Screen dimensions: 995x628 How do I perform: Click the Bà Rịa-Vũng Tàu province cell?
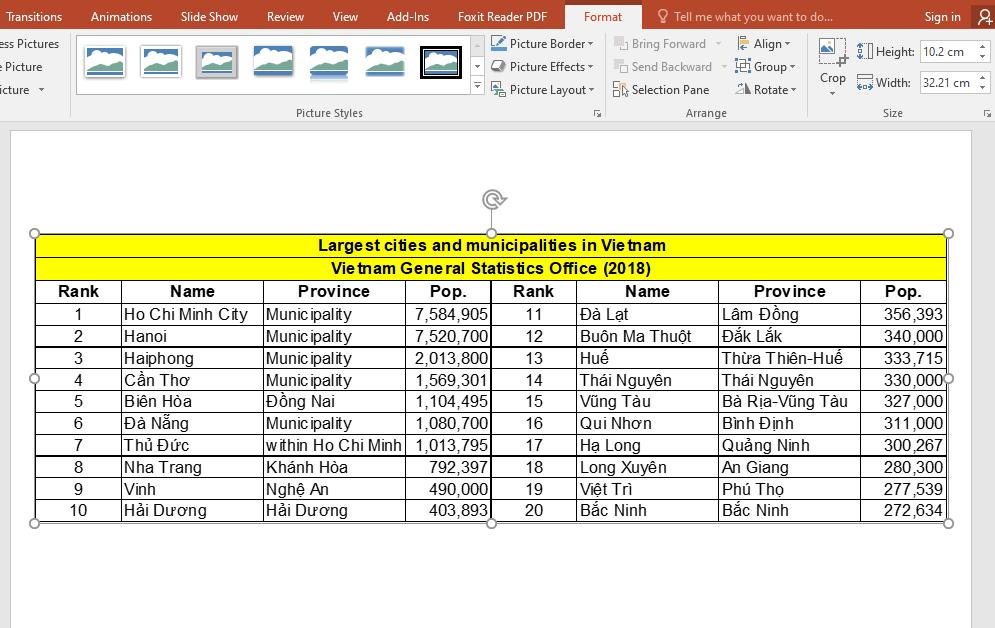click(789, 401)
